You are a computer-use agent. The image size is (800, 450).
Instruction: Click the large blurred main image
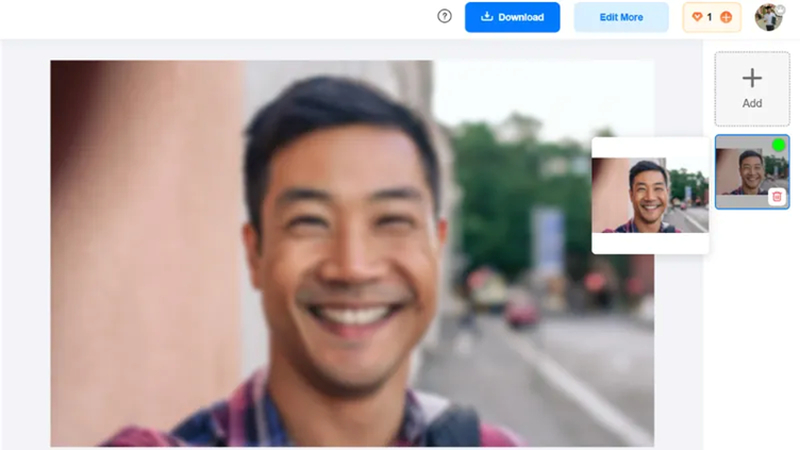click(x=352, y=254)
